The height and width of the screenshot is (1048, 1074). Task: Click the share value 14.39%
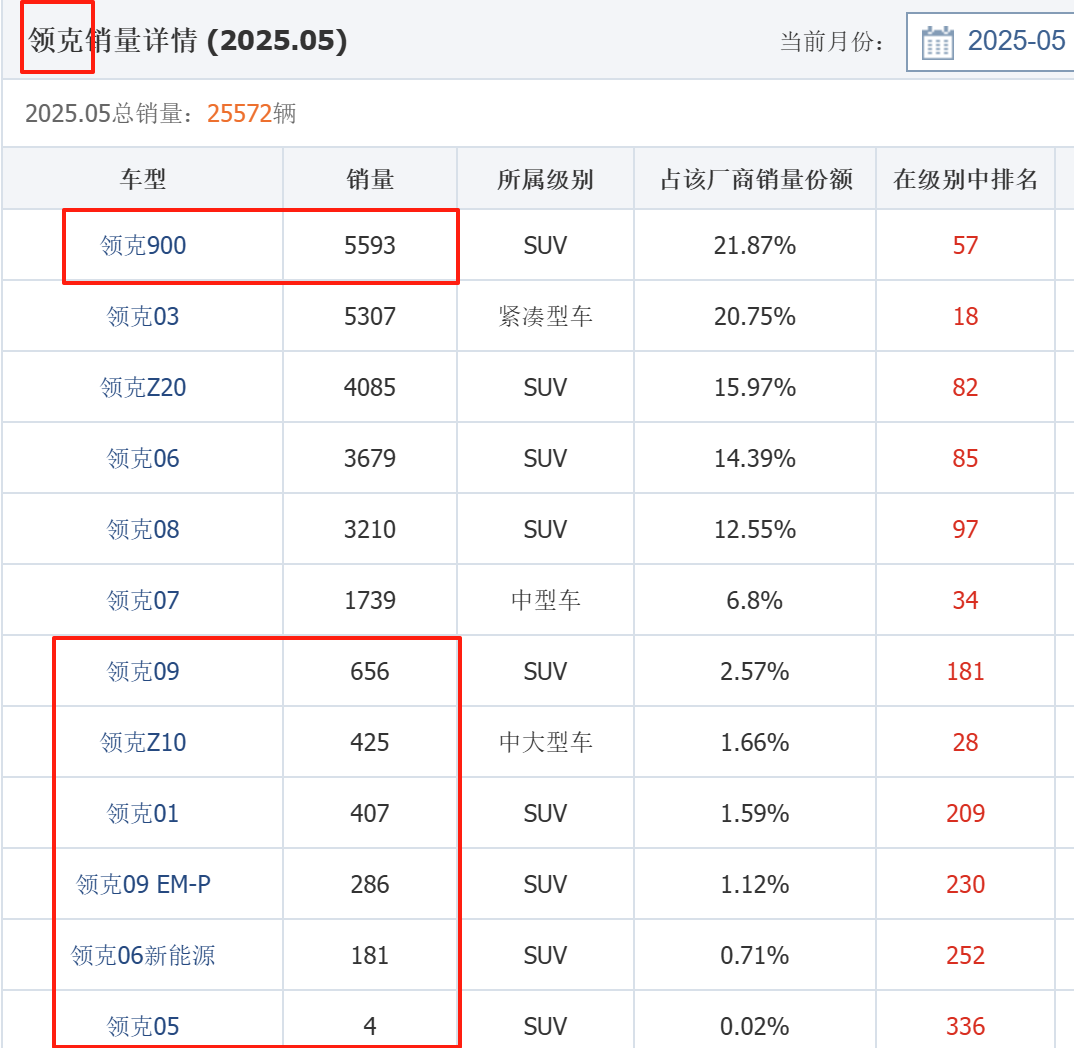[755, 458]
